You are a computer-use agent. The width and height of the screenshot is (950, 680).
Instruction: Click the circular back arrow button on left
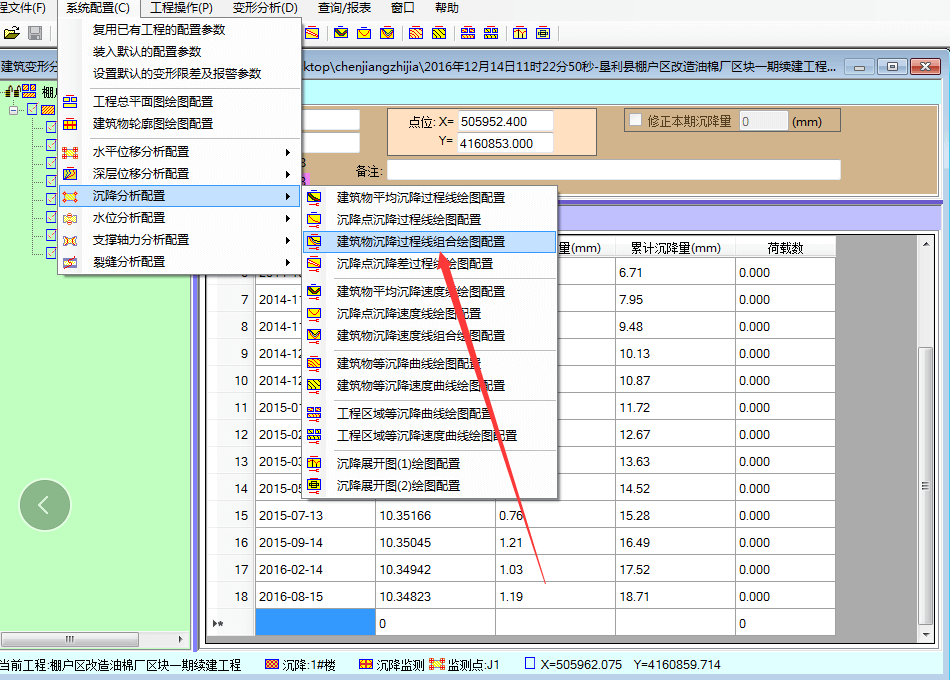coord(44,505)
